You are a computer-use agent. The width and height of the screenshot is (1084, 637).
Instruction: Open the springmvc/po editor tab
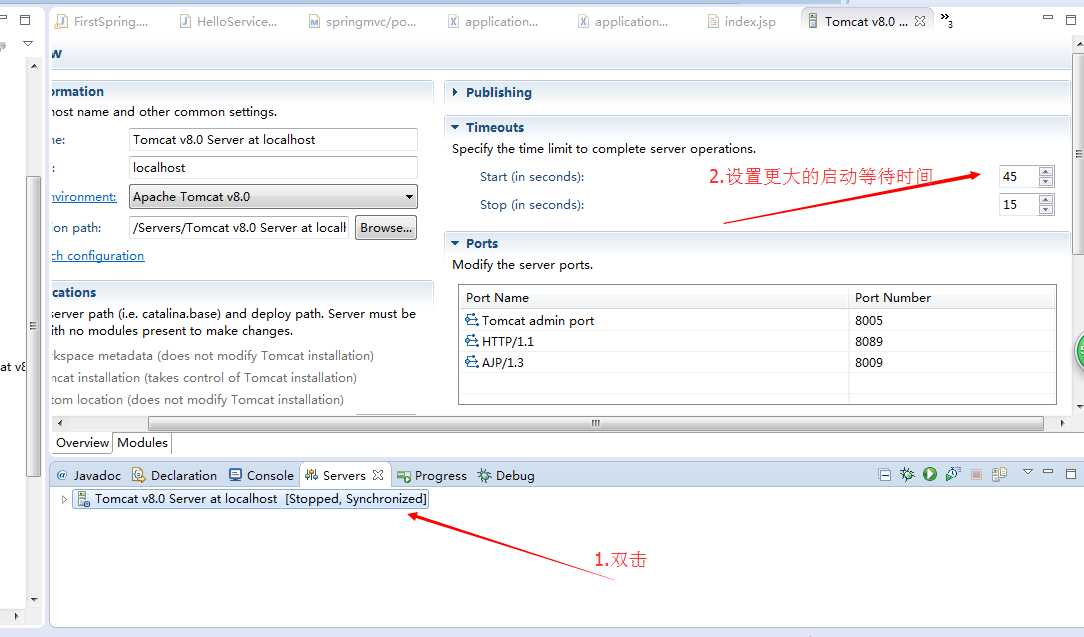(x=362, y=21)
